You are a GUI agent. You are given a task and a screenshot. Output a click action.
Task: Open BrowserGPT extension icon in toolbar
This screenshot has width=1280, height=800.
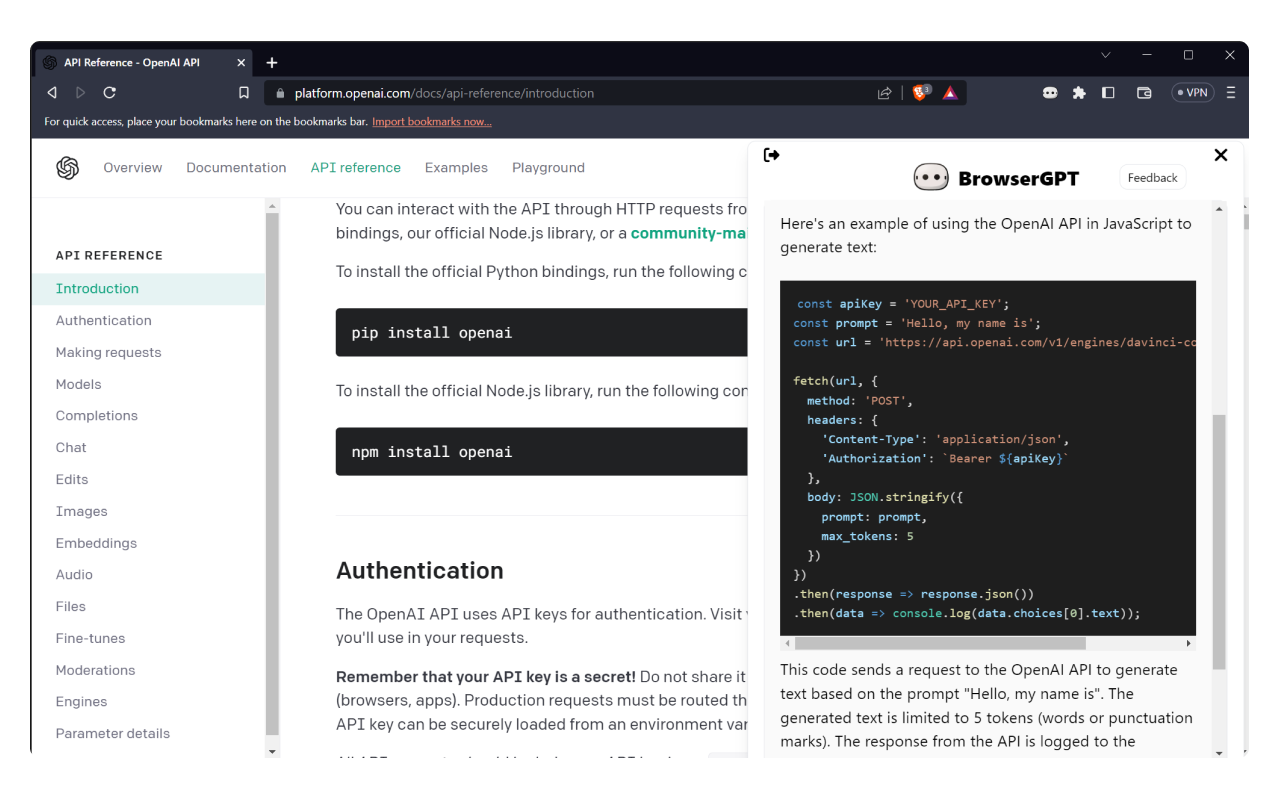click(1050, 93)
